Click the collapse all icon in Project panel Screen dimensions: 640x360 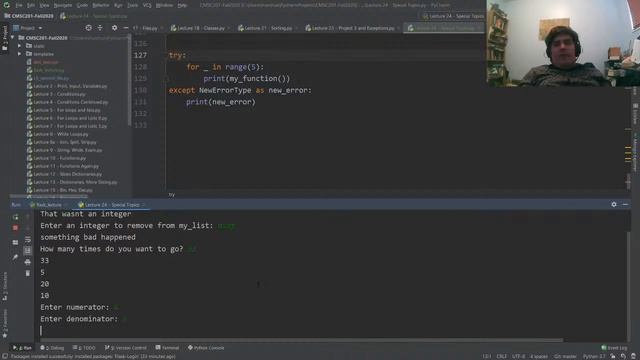[x=100, y=28]
